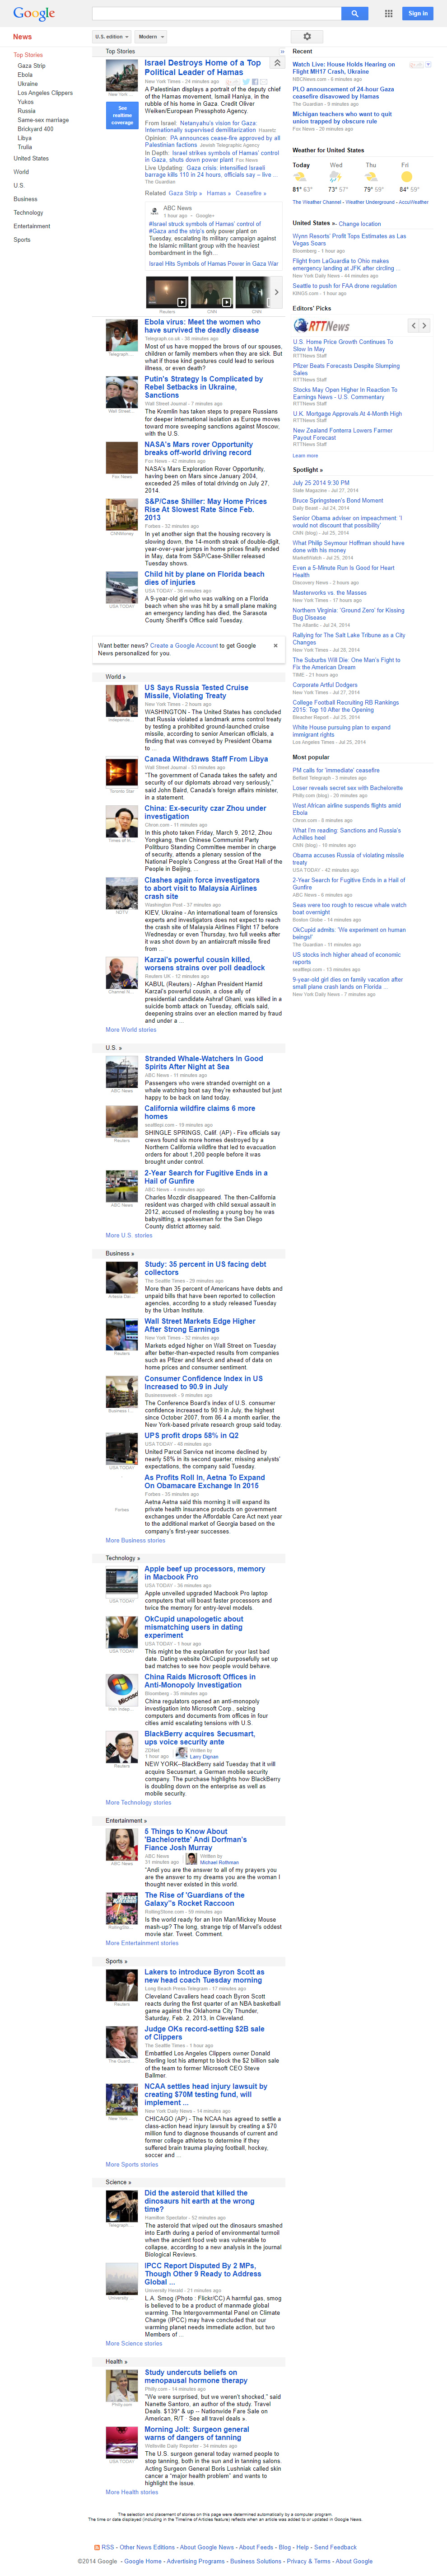This screenshot has width=447, height=2576.
Task: Open Wynn Resorts' Profit Tops Estimates headline
Action: tap(349, 240)
